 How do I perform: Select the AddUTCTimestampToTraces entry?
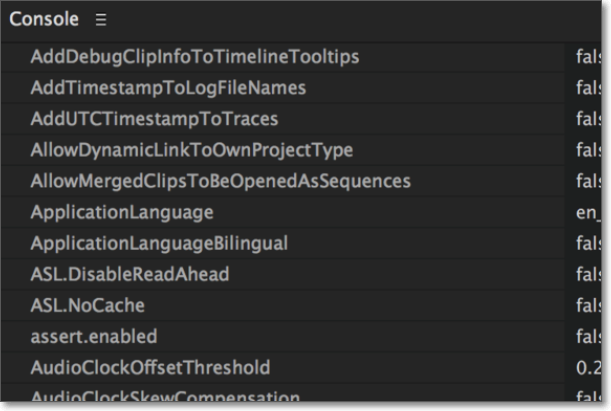click(154, 119)
